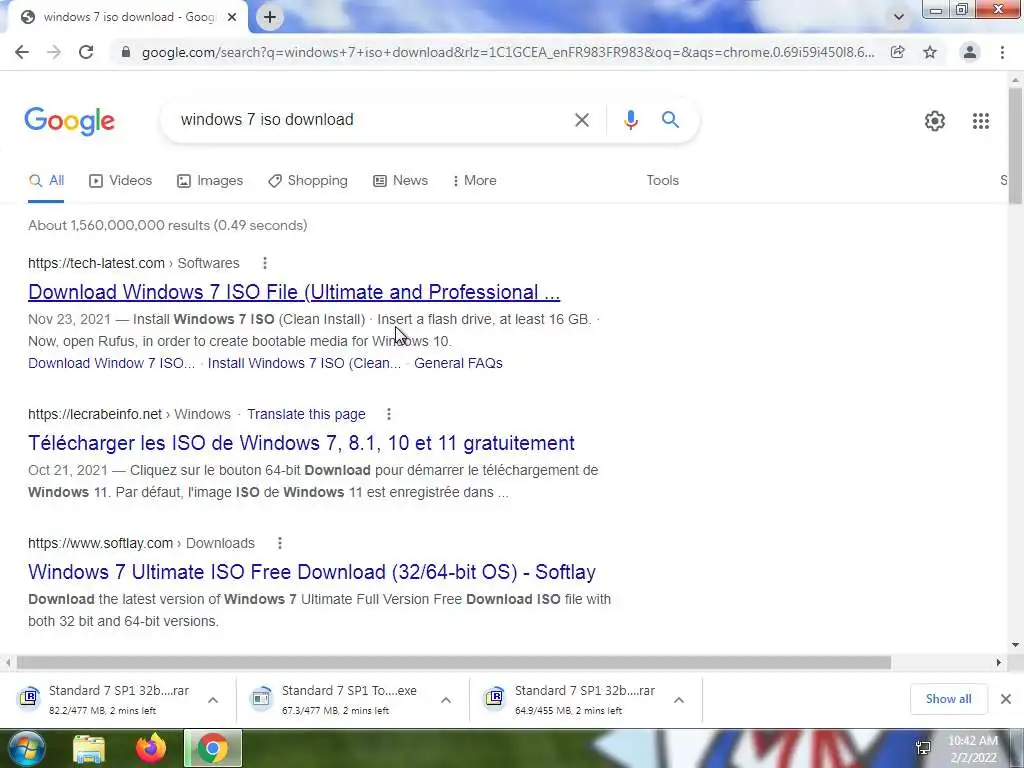Image resolution: width=1024 pixels, height=768 pixels.
Task: Launch Firefox from taskbar
Action: point(151,748)
